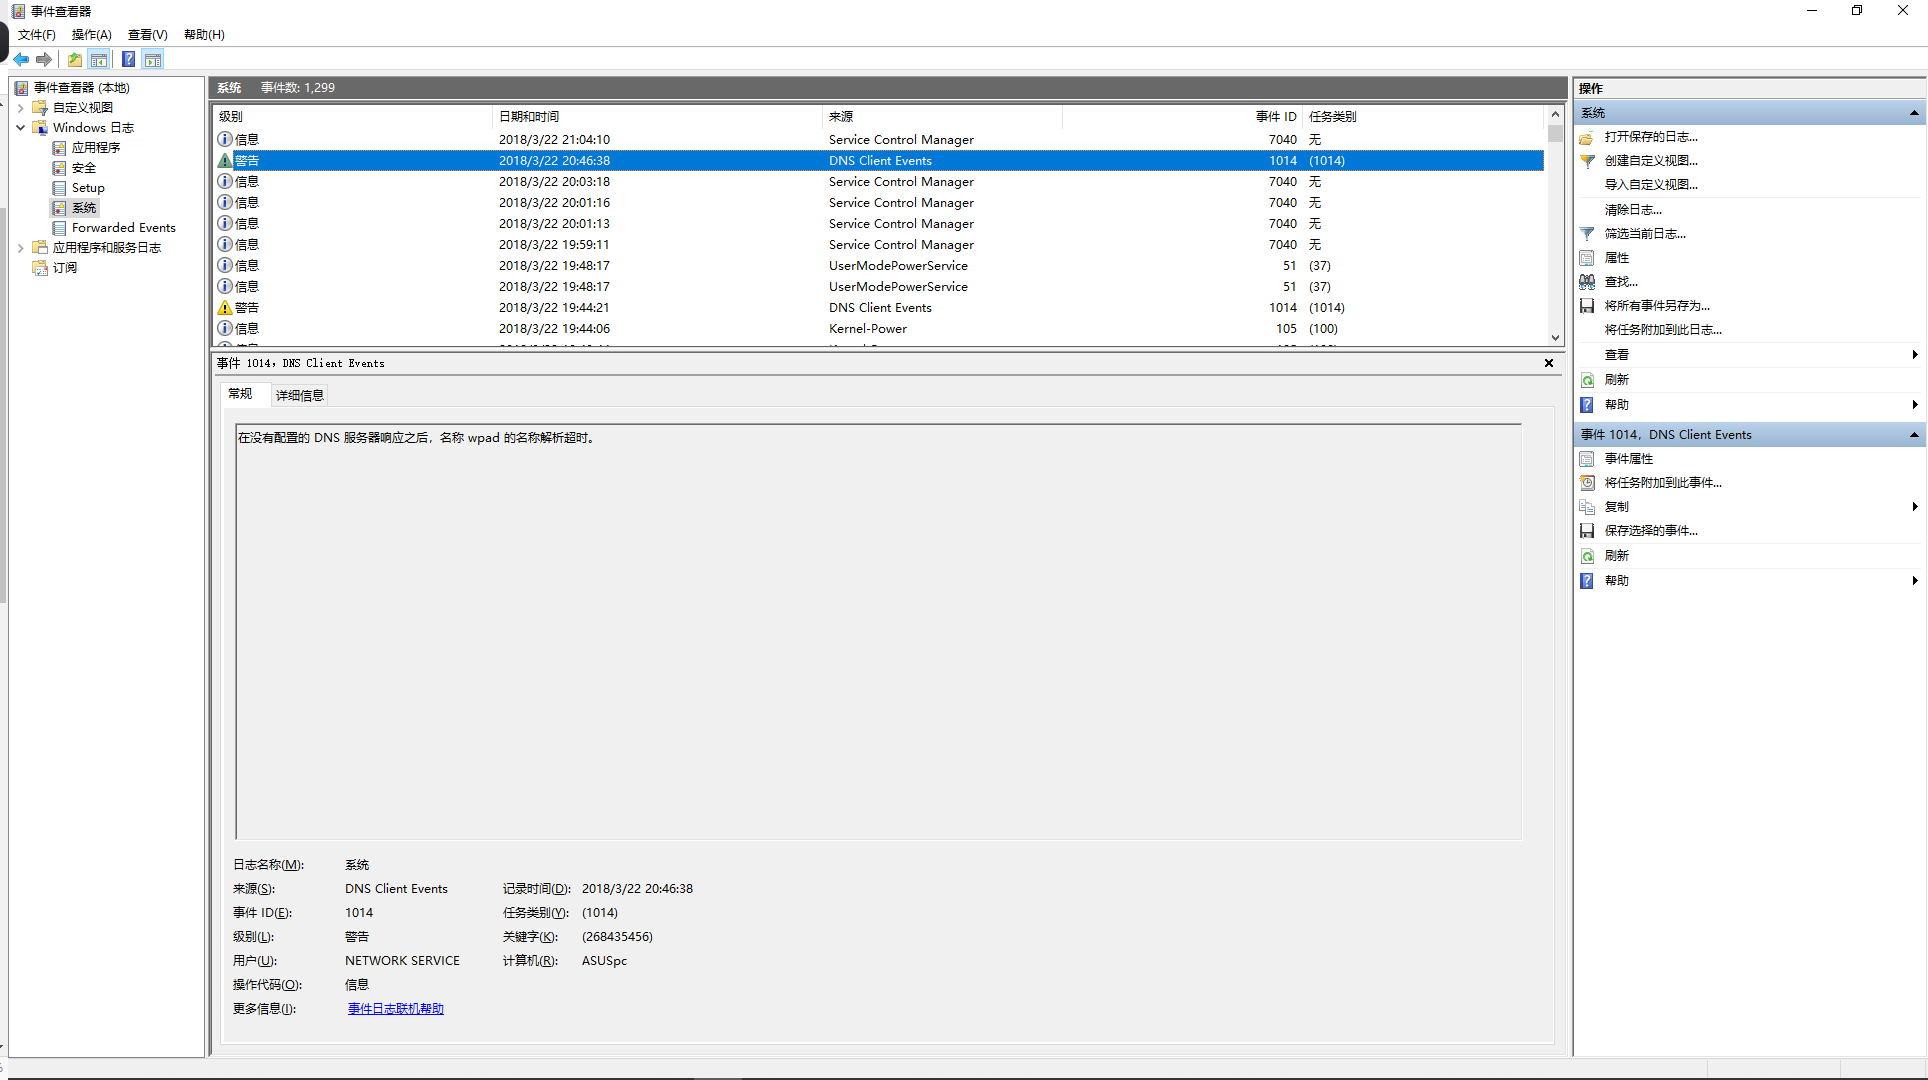
Task: Click the binoculars 查找 icon
Action: [1587, 282]
